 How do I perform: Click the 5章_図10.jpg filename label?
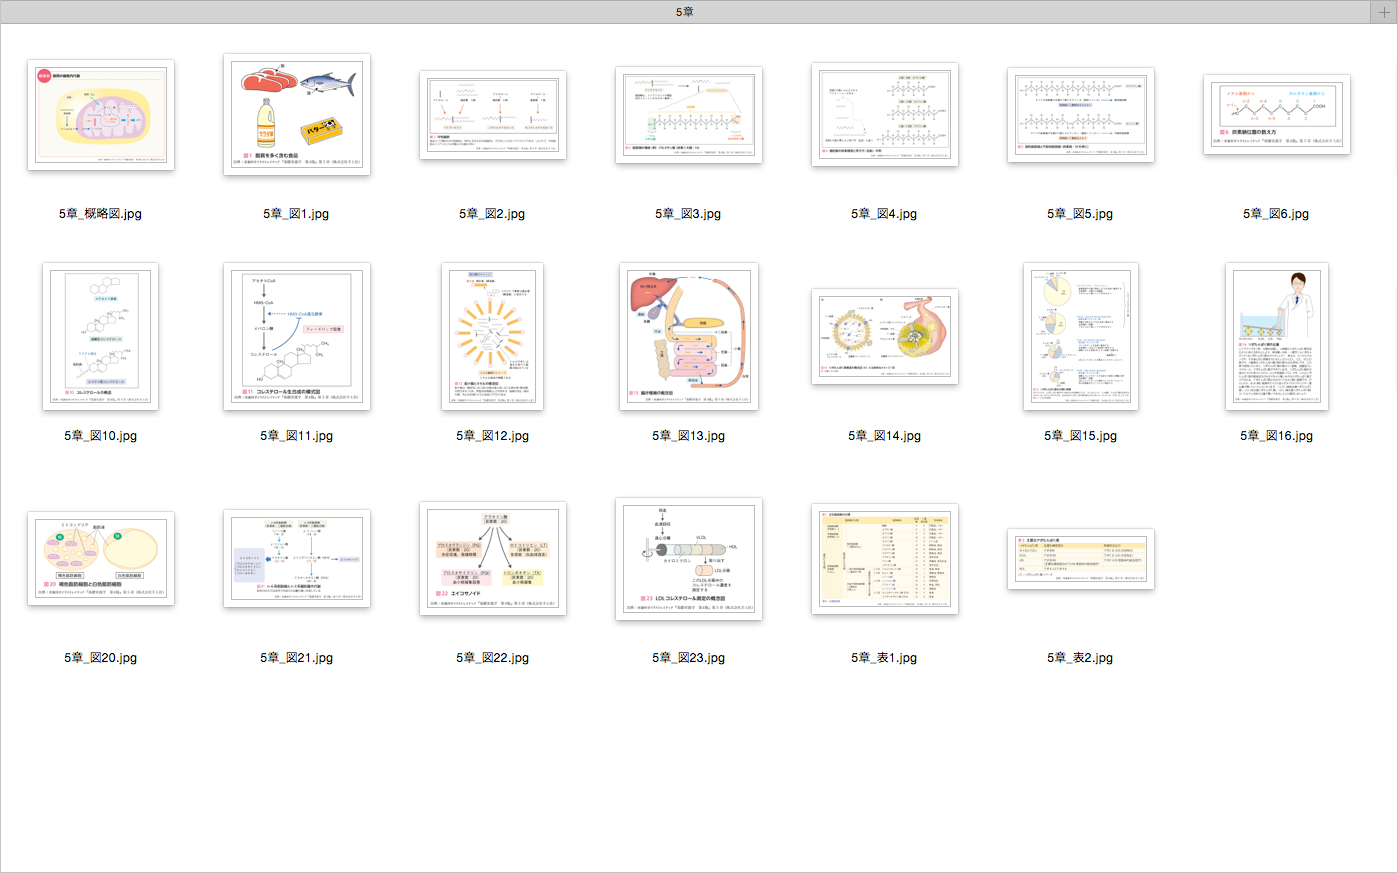[x=101, y=436]
